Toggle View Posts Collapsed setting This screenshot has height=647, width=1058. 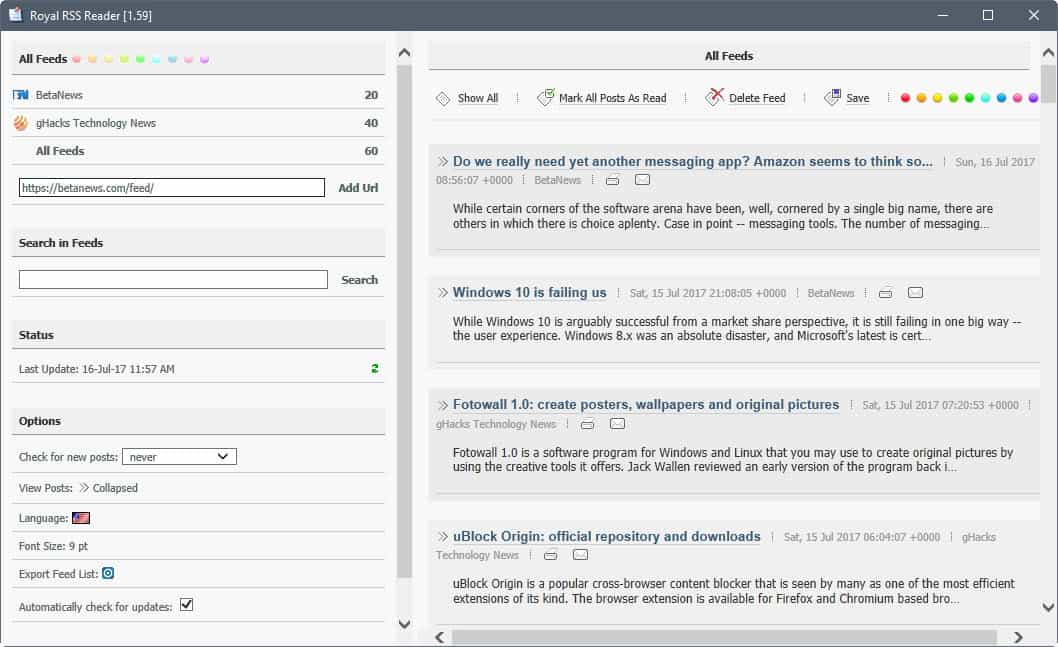tap(108, 488)
